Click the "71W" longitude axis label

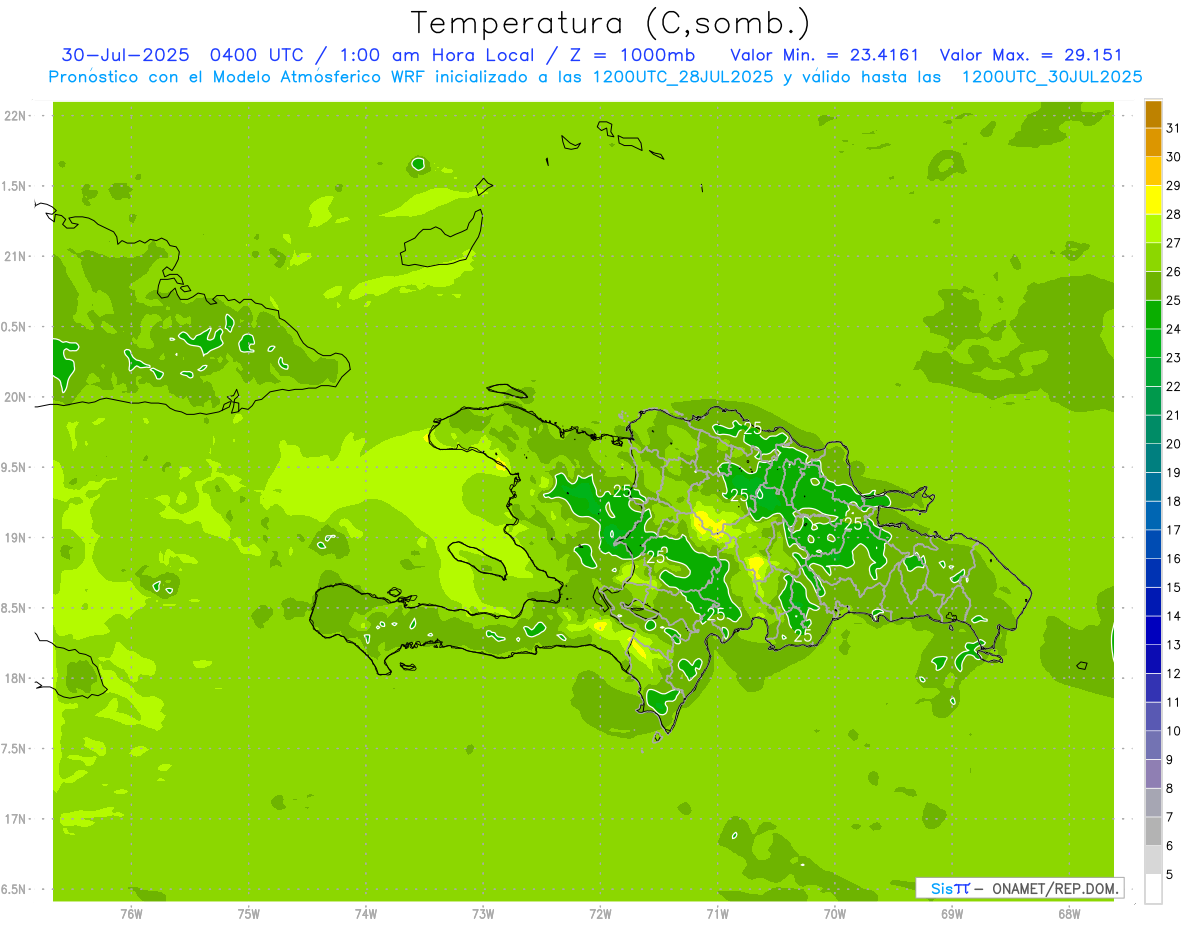click(717, 914)
